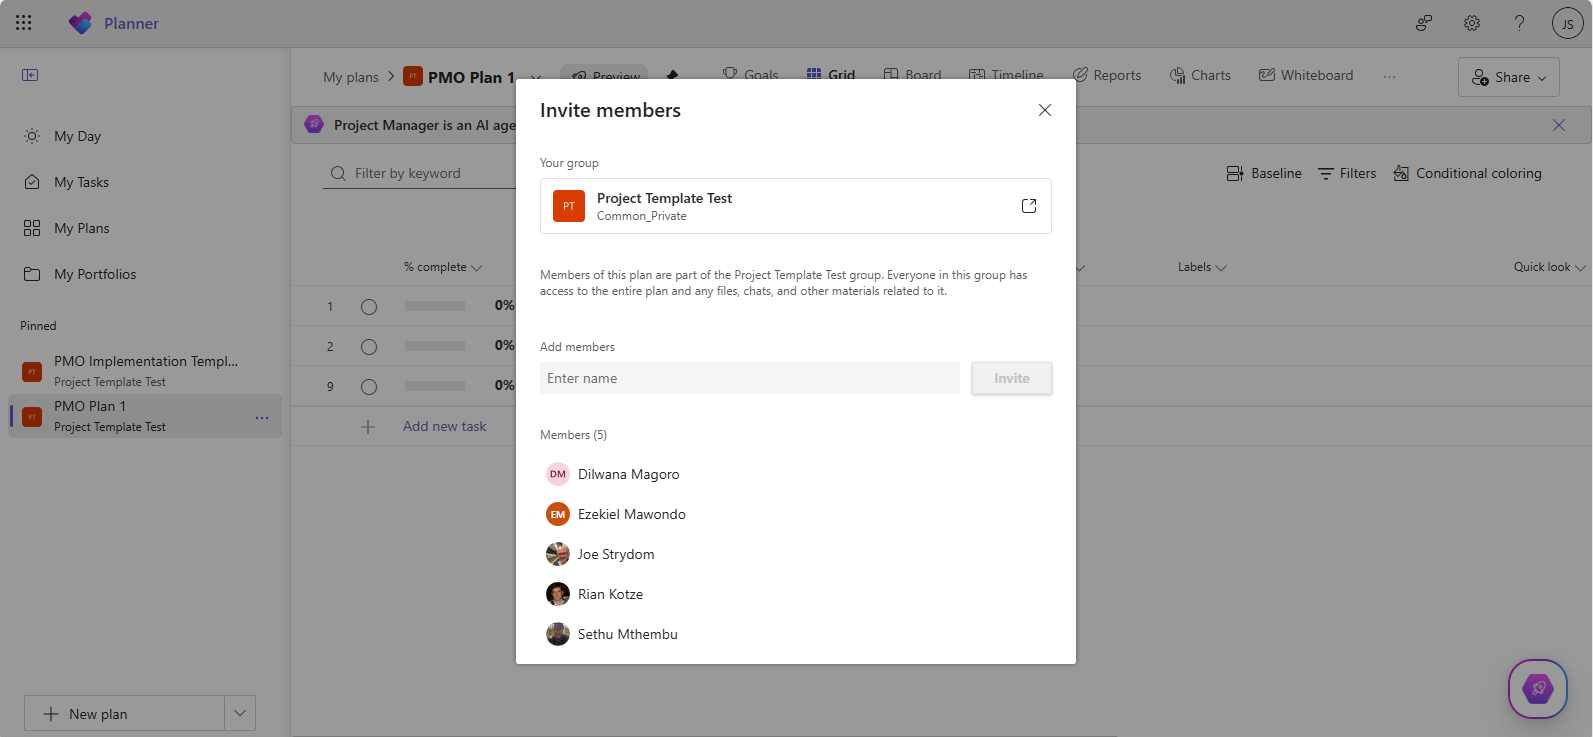
Task: Switch to the Charts tab
Action: tap(1200, 75)
